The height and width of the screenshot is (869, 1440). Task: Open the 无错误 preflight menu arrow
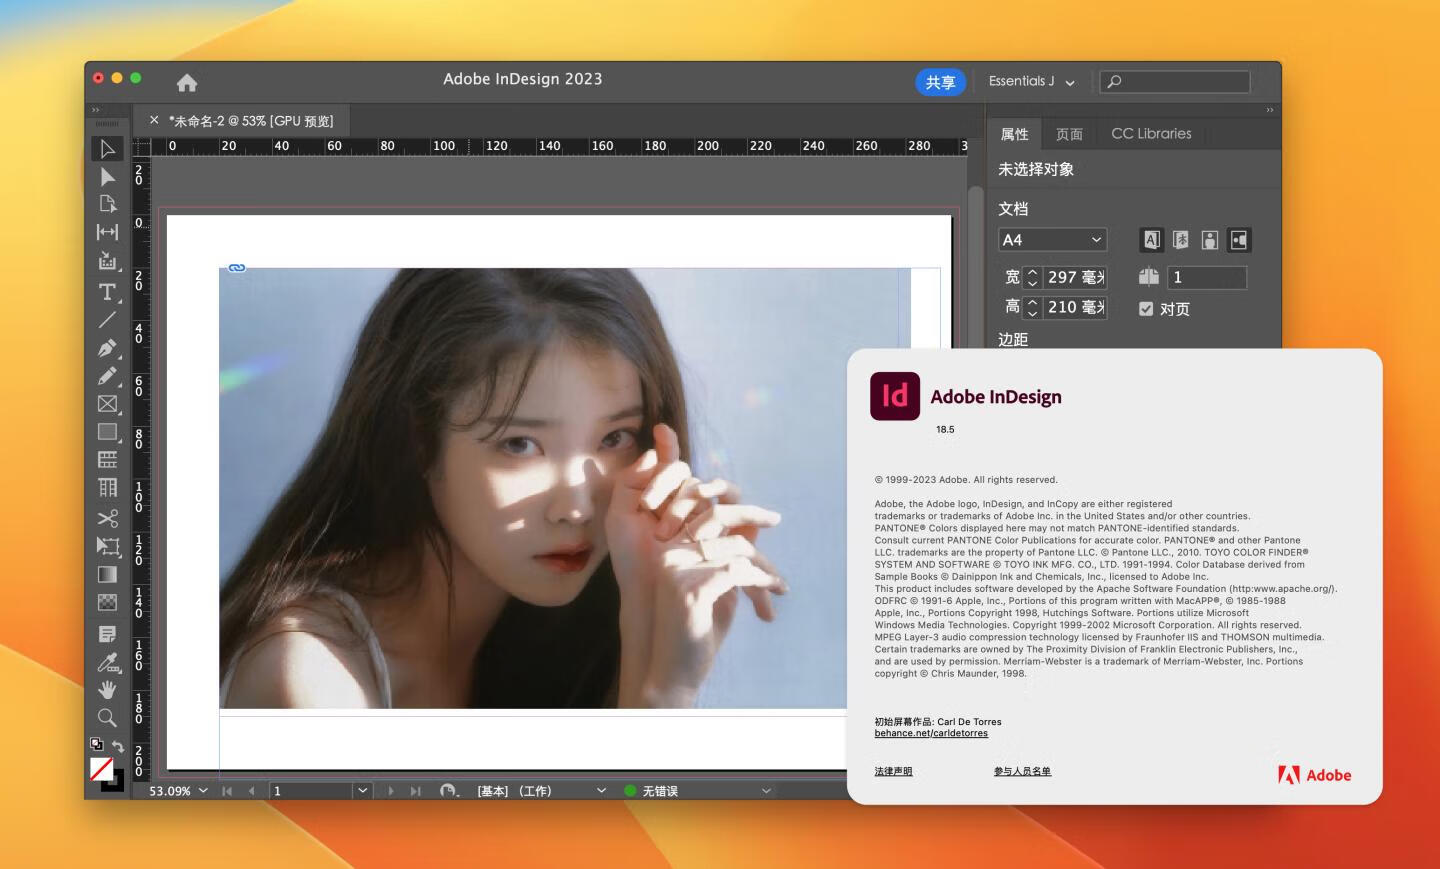767,791
